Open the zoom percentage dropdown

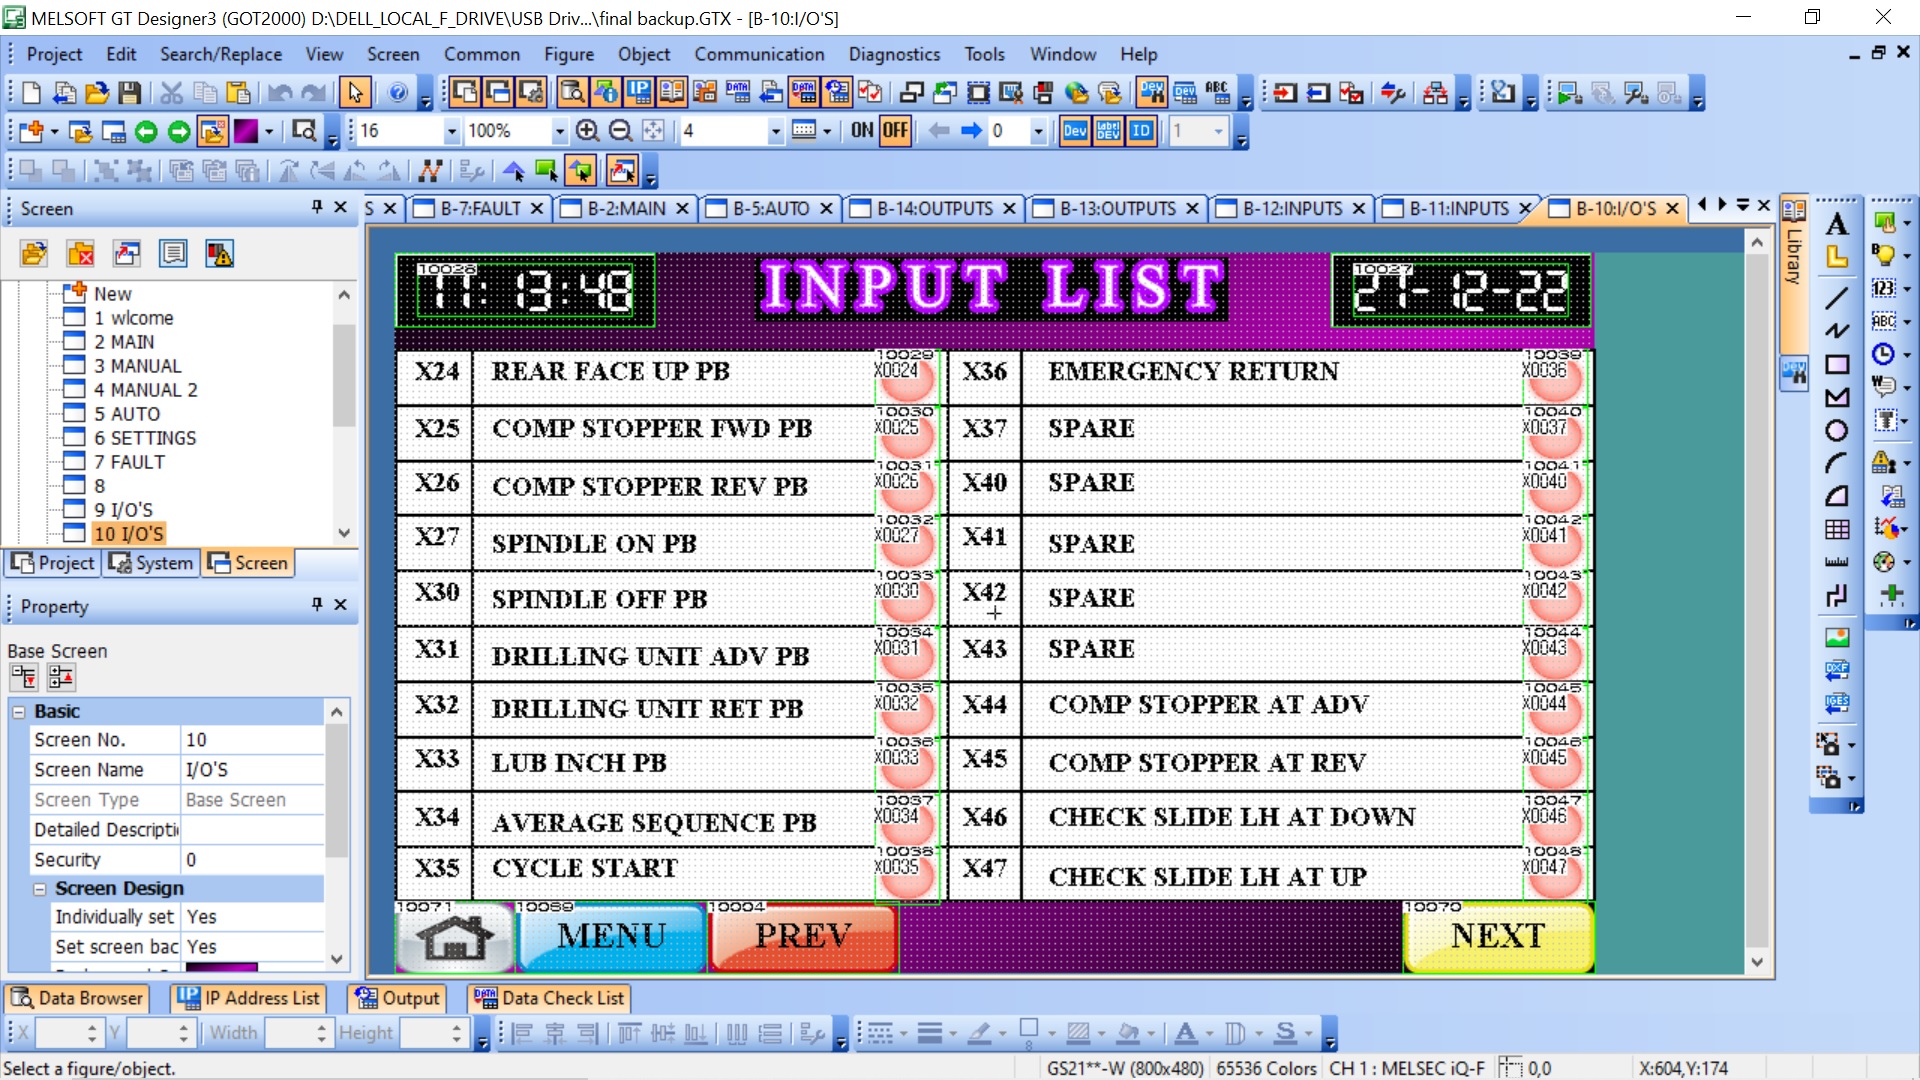(559, 131)
